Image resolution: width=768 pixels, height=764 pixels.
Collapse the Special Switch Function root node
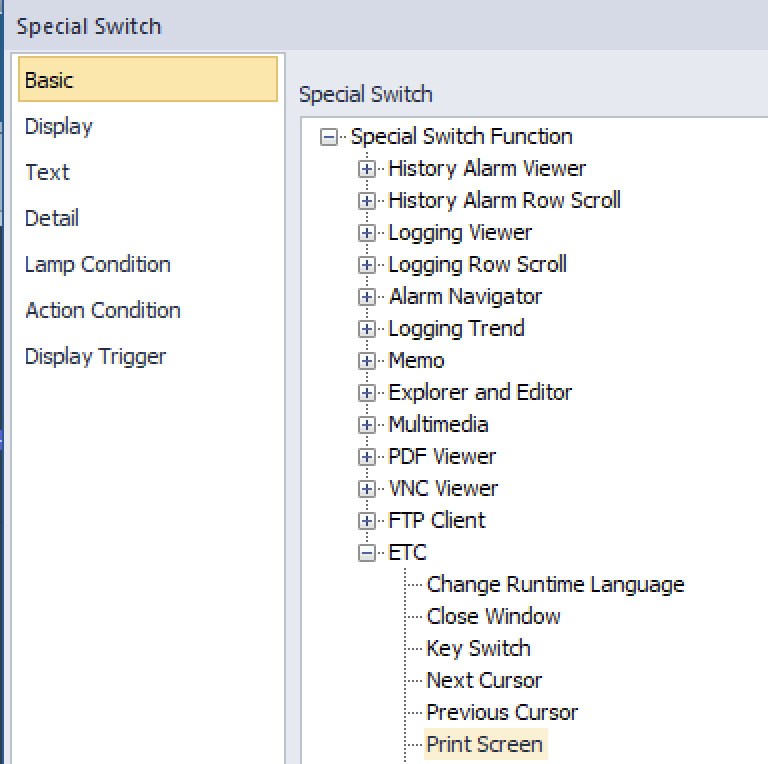click(329, 137)
